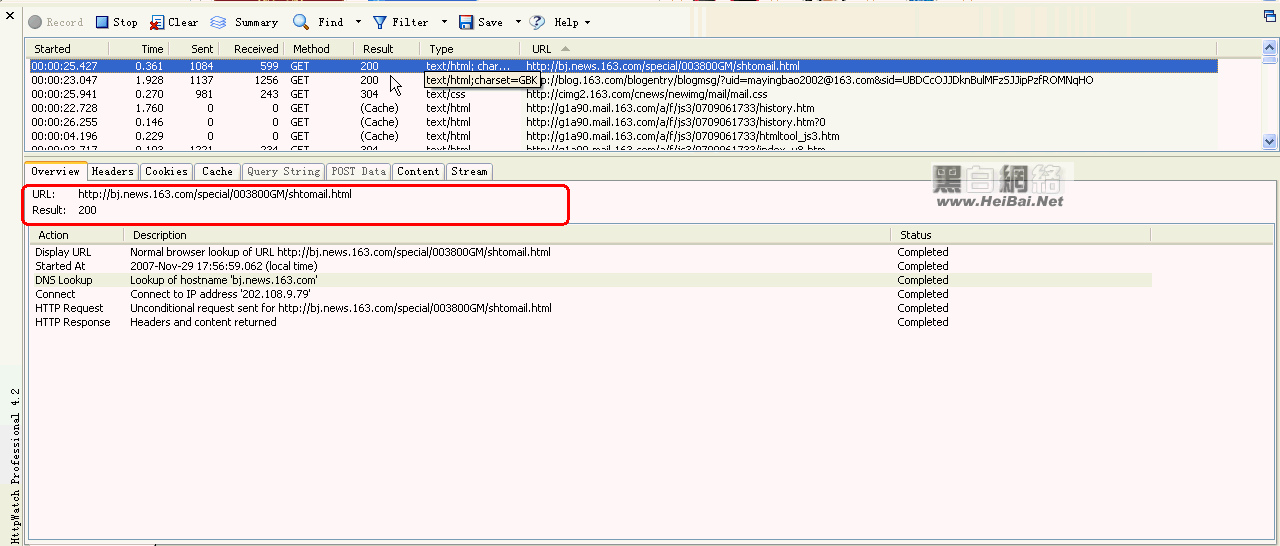Select the request started at 00:00:22.728
Screen dimensions: 1280x546
pos(622,108)
